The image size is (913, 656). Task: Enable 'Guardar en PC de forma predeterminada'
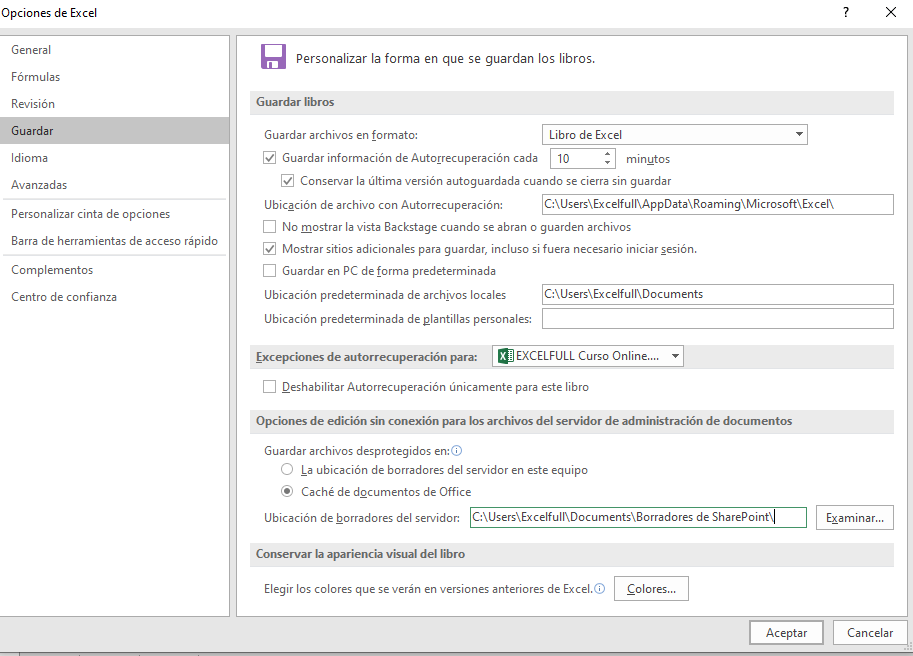269,270
